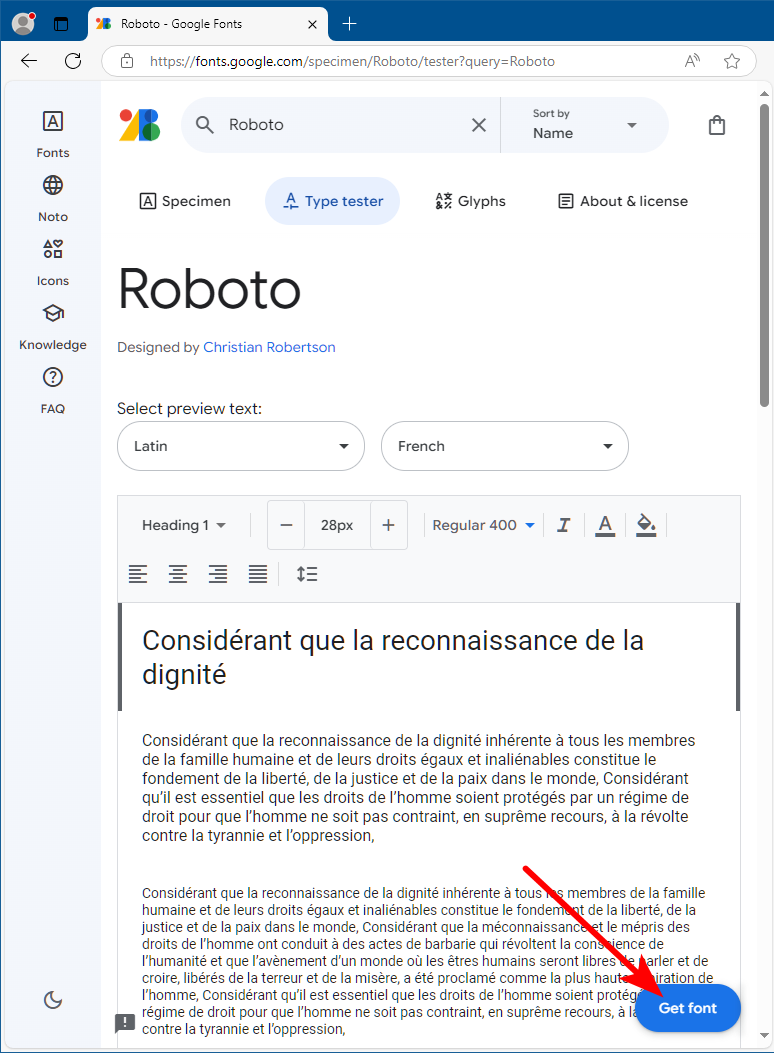The height and width of the screenshot is (1053, 774).
Task: Switch to About & license tab
Action: [623, 201]
